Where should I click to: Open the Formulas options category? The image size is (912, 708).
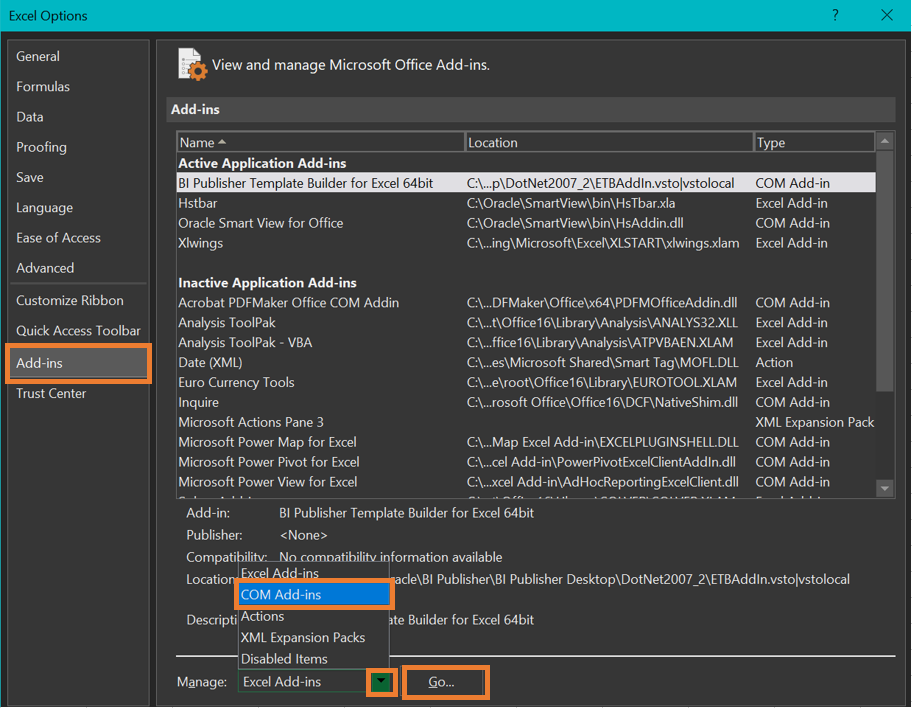pyautogui.click(x=43, y=87)
